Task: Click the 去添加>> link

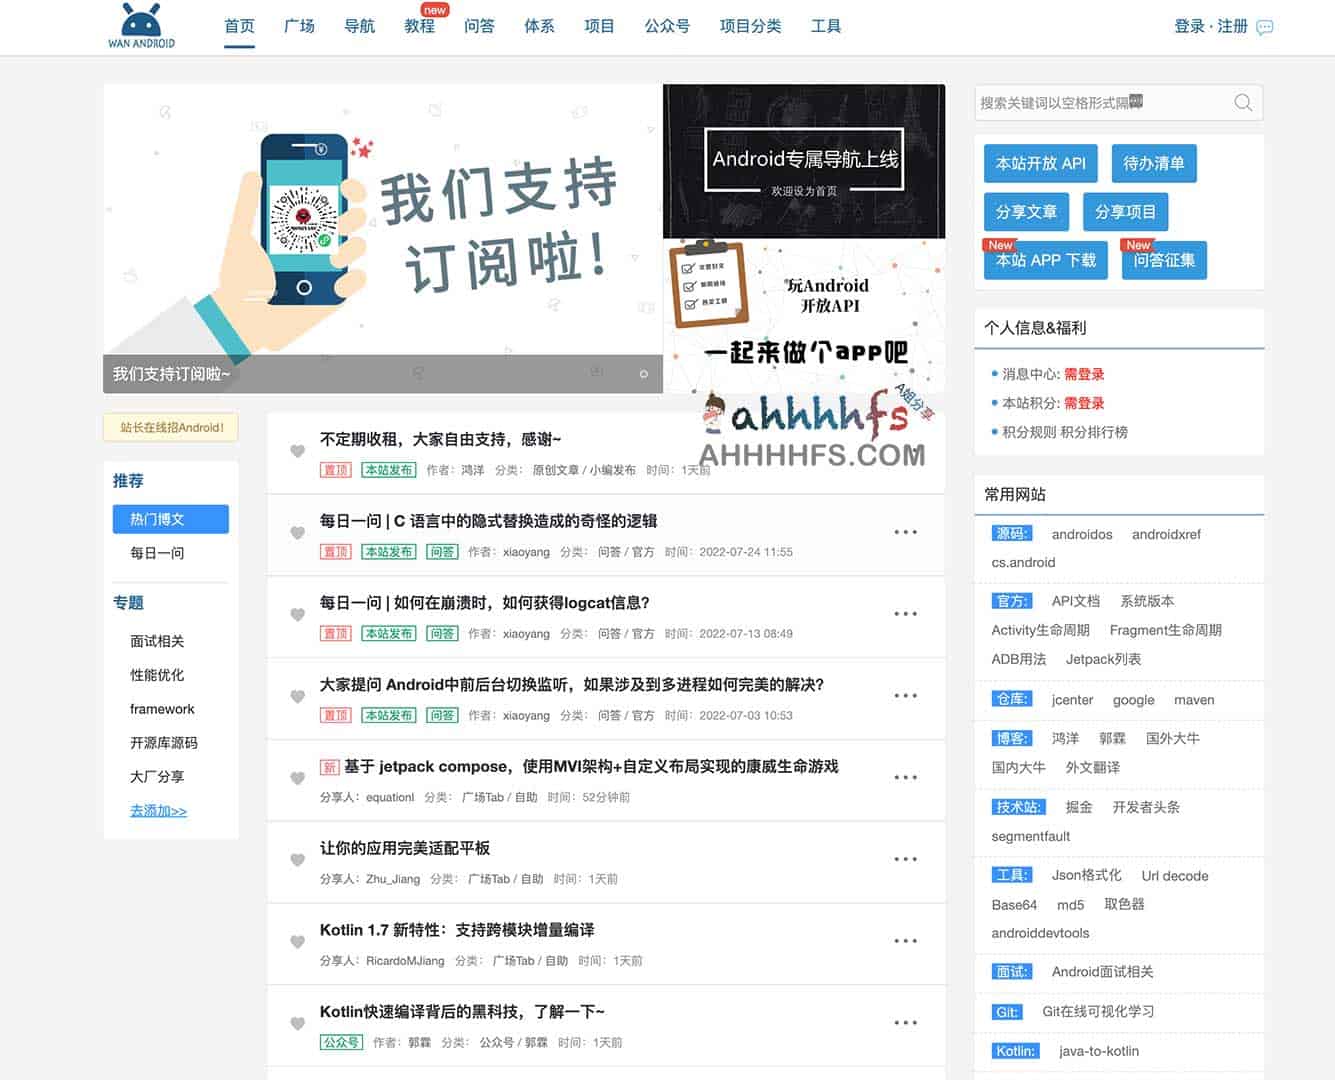Action: click(158, 811)
